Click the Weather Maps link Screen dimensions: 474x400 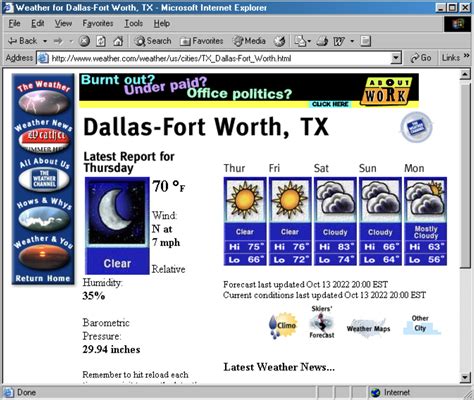368,329
